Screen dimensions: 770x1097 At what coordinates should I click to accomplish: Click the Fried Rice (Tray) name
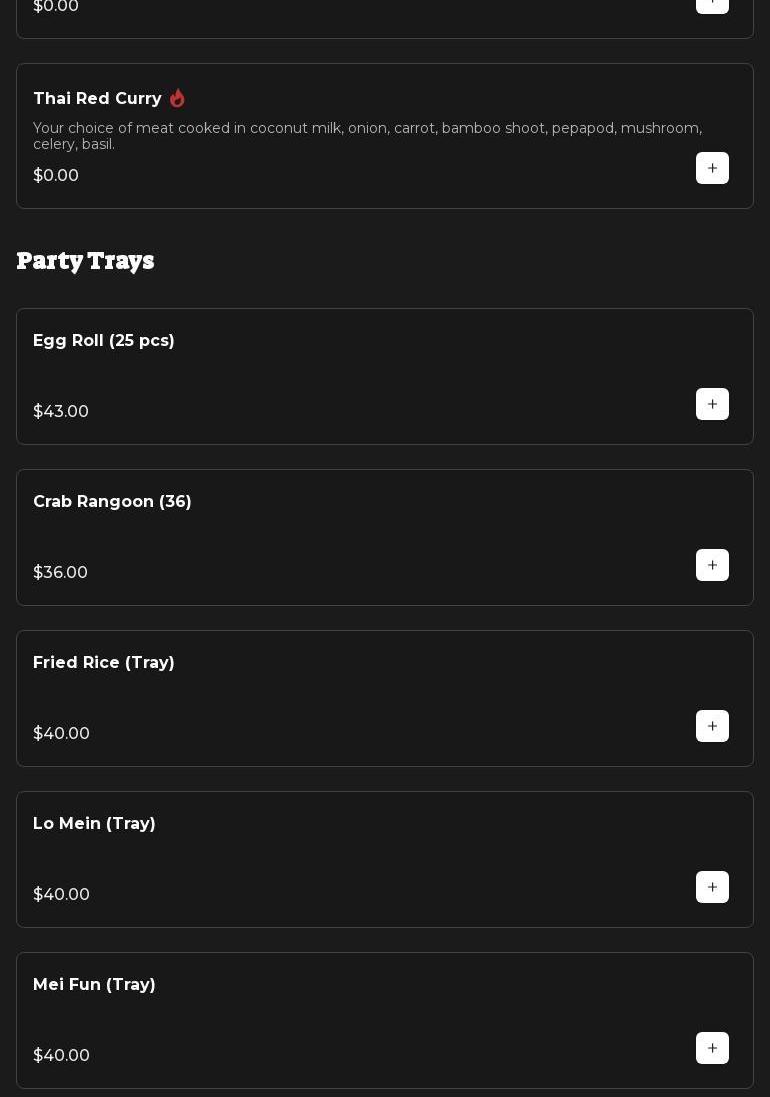[x=104, y=663]
